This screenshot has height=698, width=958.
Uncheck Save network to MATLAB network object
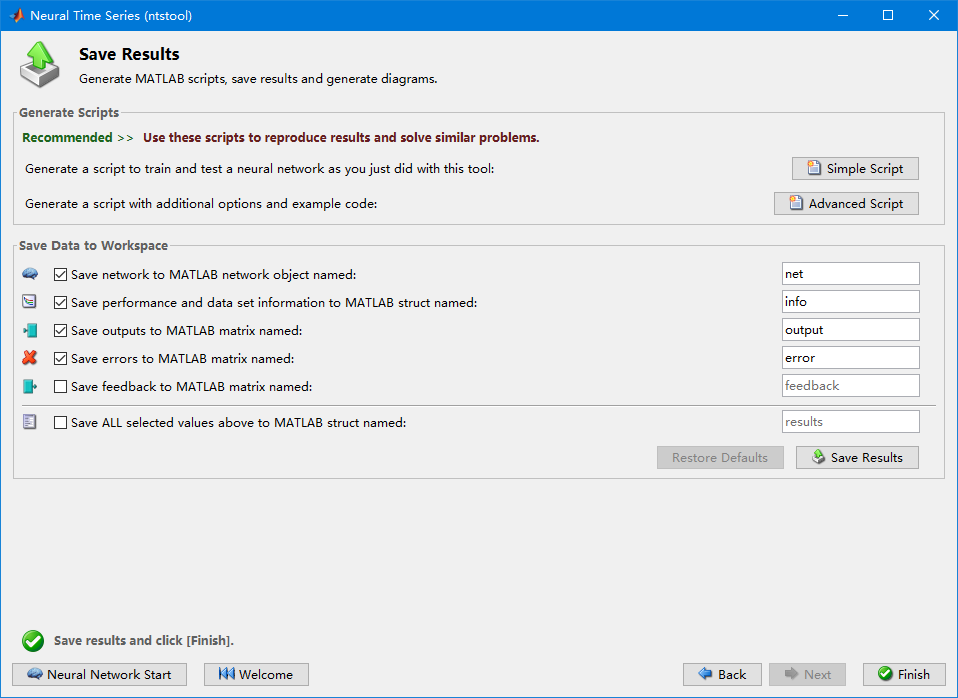61,274
